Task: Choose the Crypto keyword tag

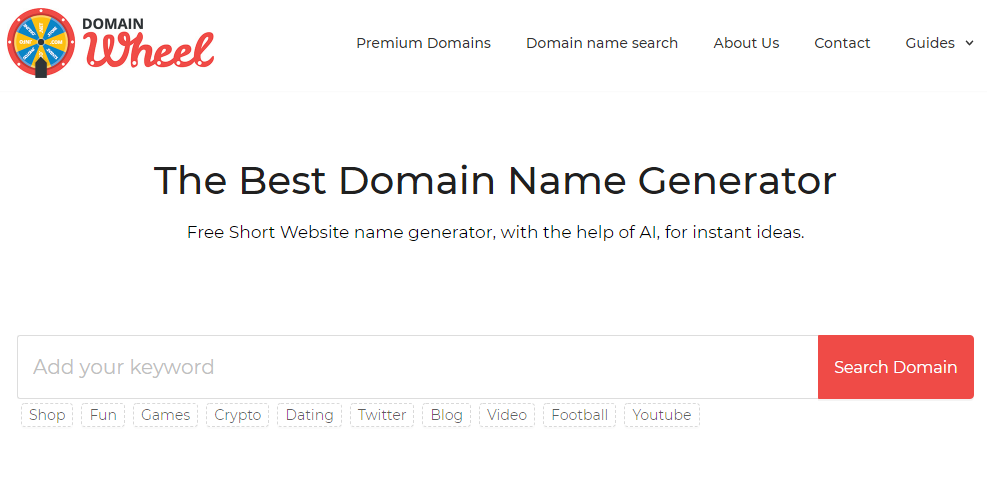Action: coord(238,415)
